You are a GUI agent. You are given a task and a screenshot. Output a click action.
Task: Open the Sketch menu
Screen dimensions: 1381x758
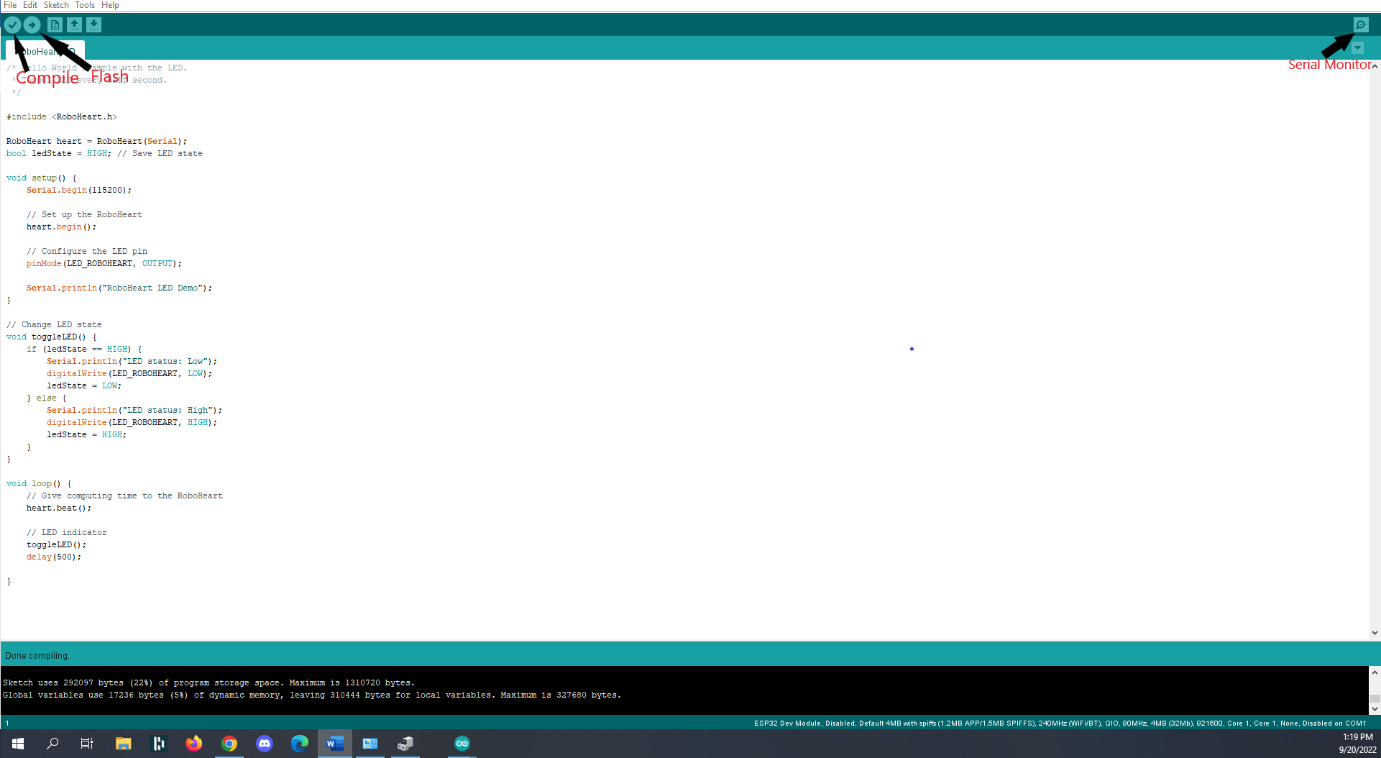pos(56,5)
